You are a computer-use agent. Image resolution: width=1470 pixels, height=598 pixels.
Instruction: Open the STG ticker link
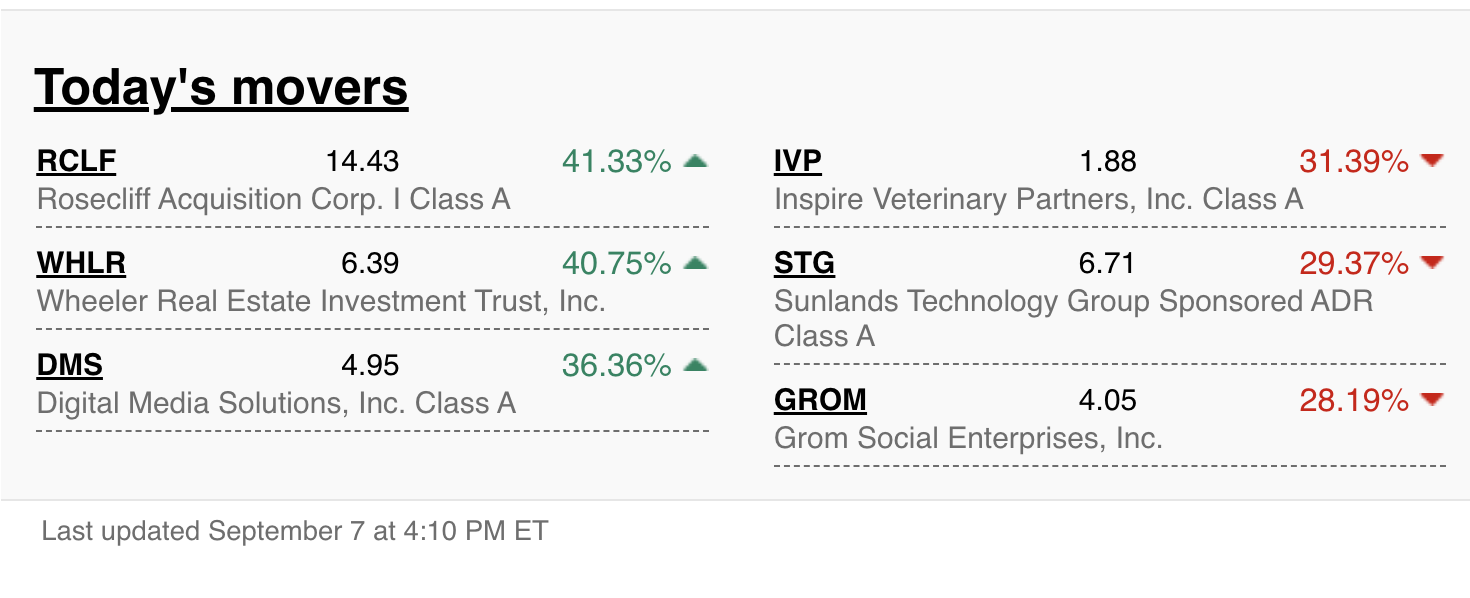coord(804,263)
